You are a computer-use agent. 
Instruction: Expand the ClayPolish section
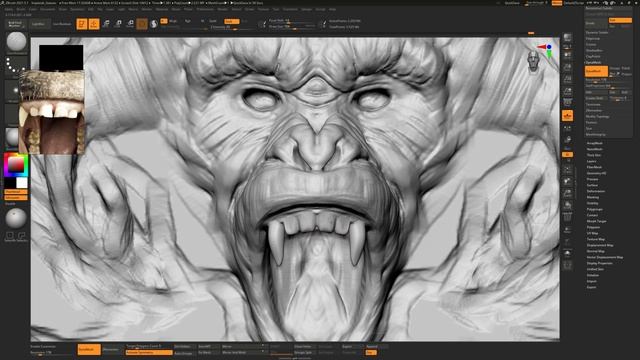[593, 56]
